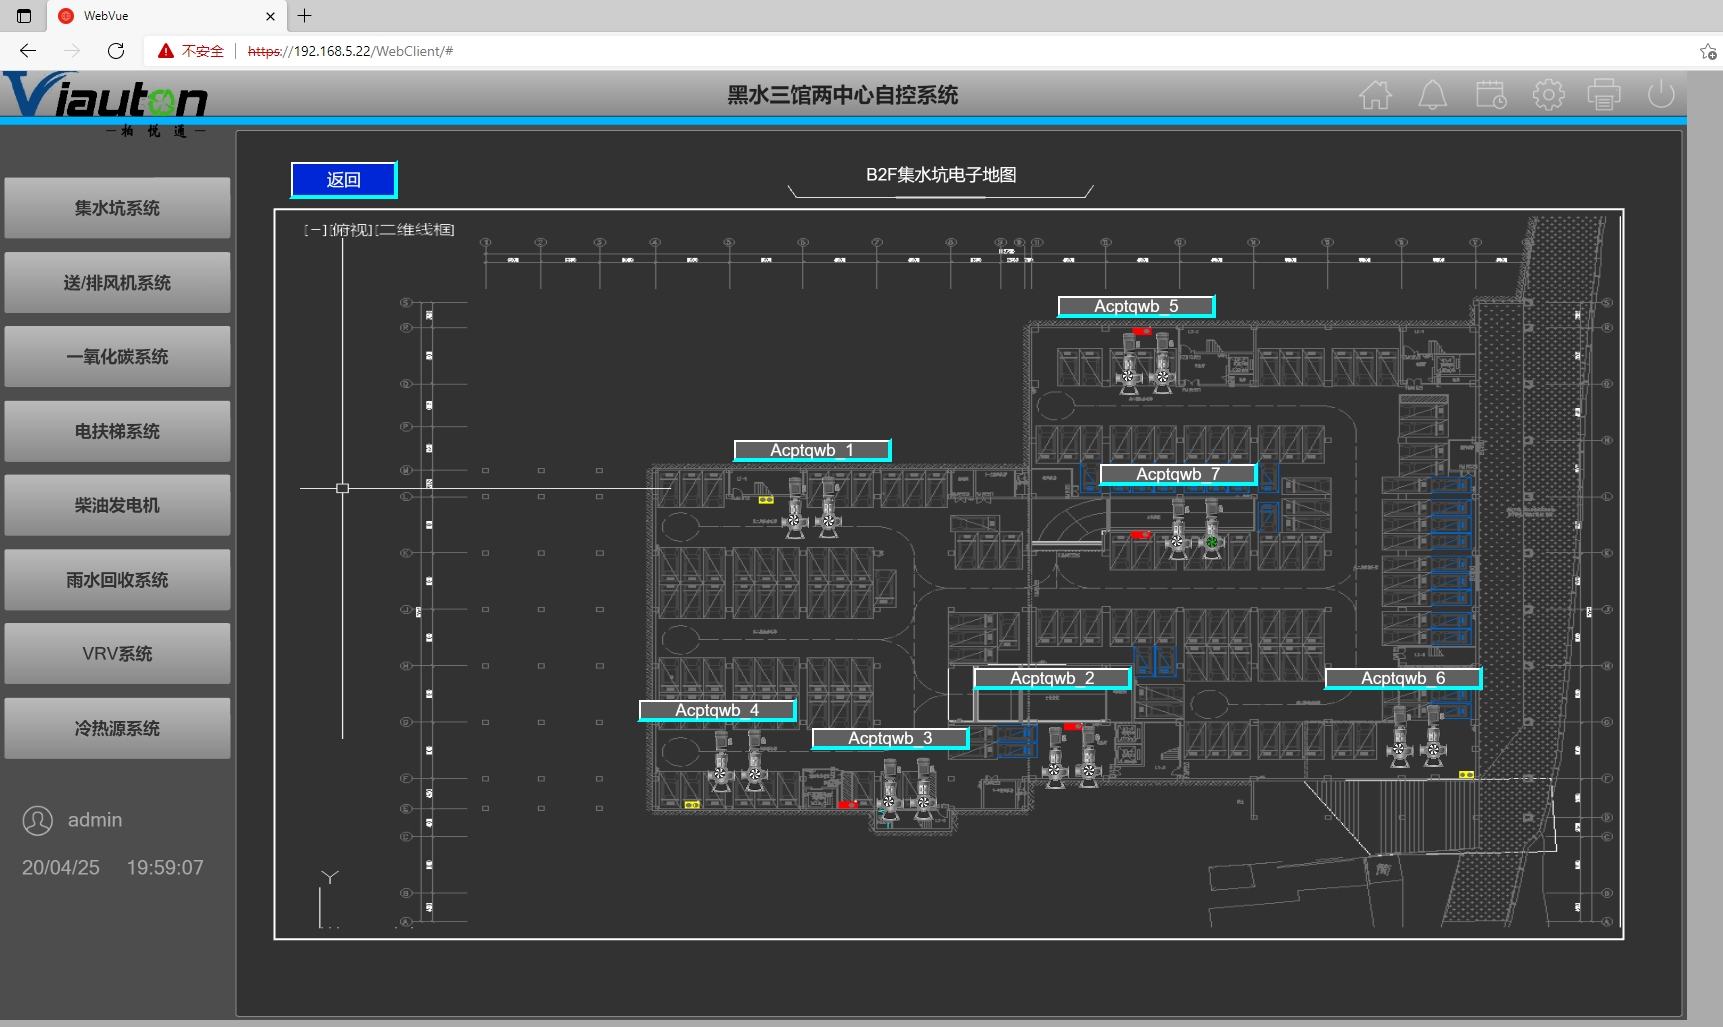Image resolution: width=1723 pixels, height=1027 pixels.
Task: Refresh the browser page
Action: pyautogui.click(x=116, y=51)
